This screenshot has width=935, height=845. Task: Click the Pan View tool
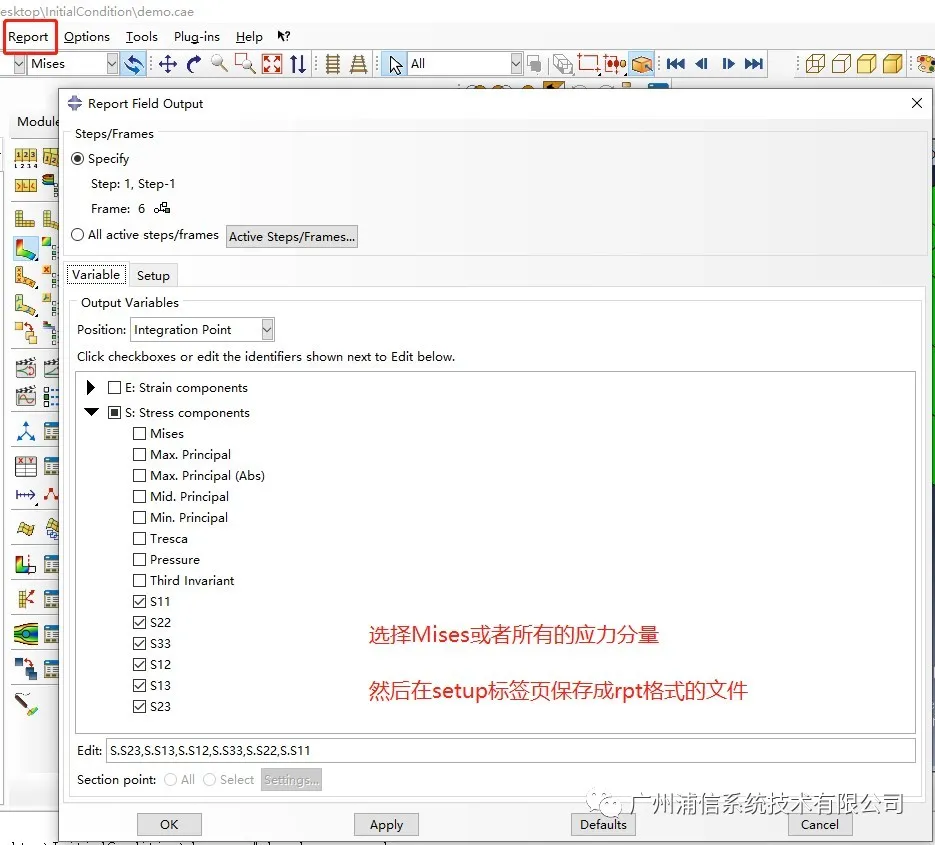(168, 64)
